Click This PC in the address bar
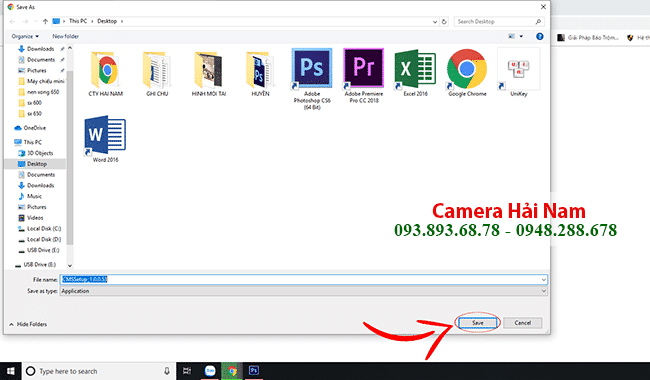 tap(78, 21)
